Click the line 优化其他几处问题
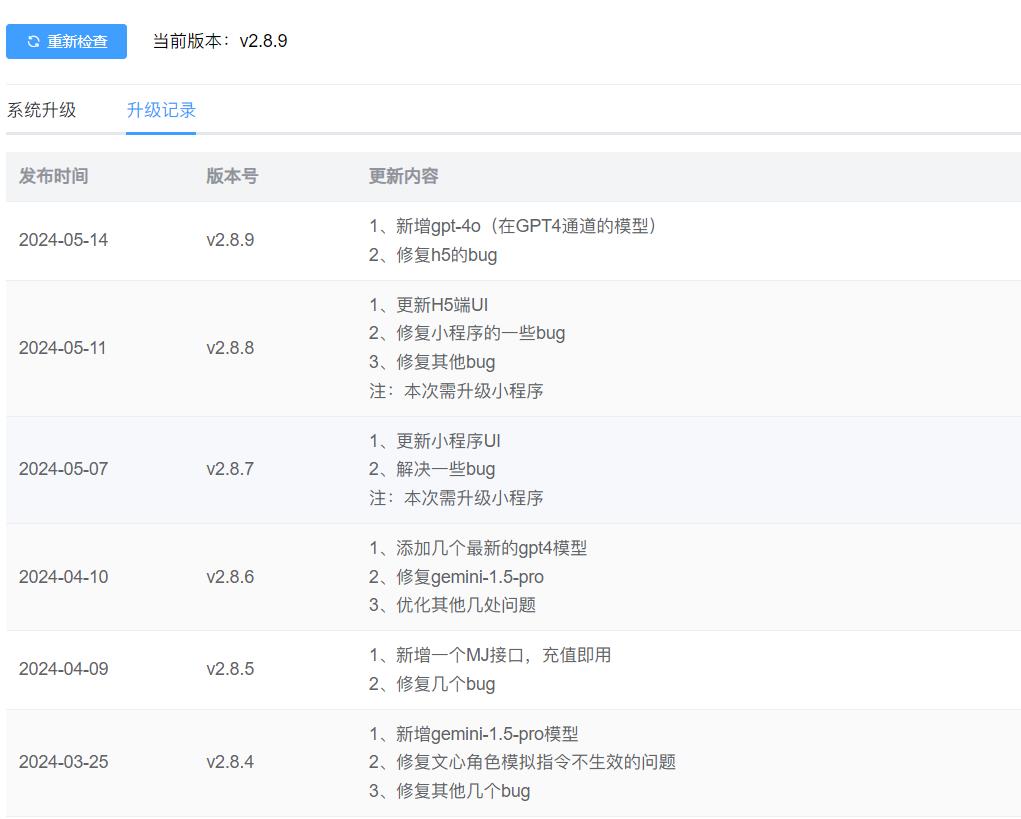Screen dimensions: 1021x819 [453, 605]
